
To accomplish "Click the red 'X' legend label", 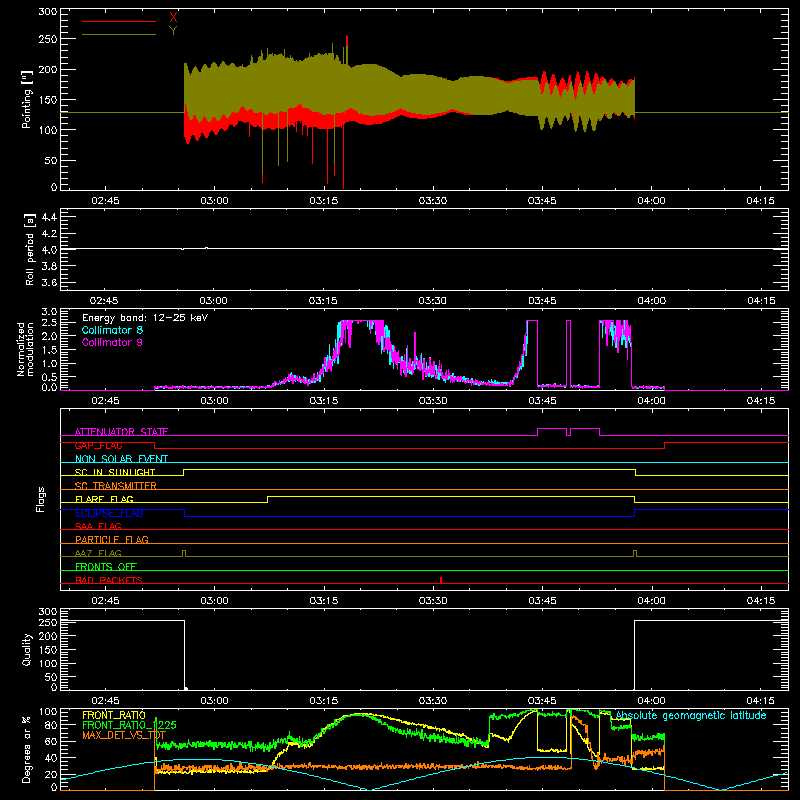I will click(x=173, y=18).
